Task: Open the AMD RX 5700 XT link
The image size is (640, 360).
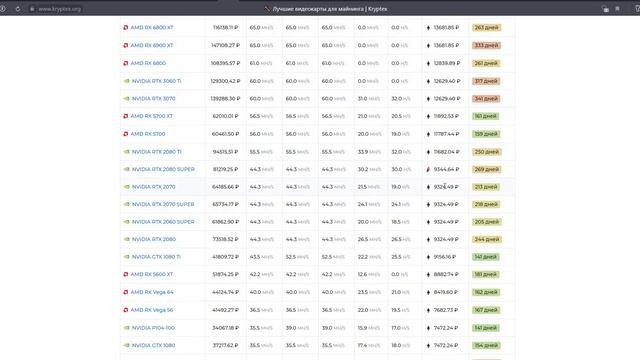Action: tap(151, 116)
